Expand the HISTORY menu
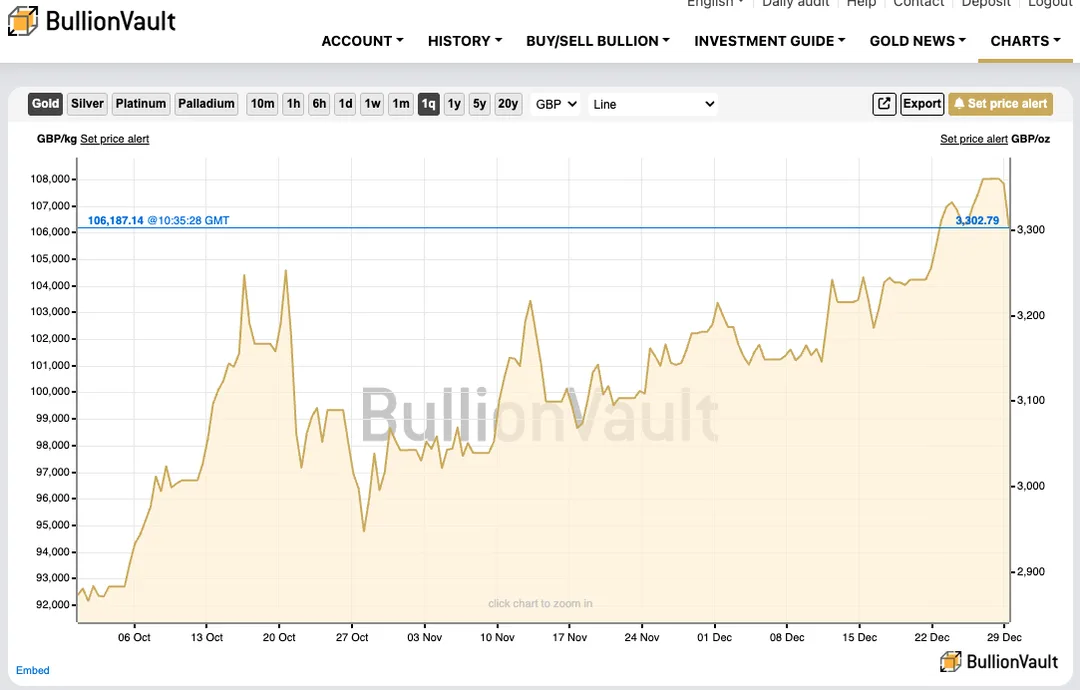1080x690 pixels. pos(465,41)
